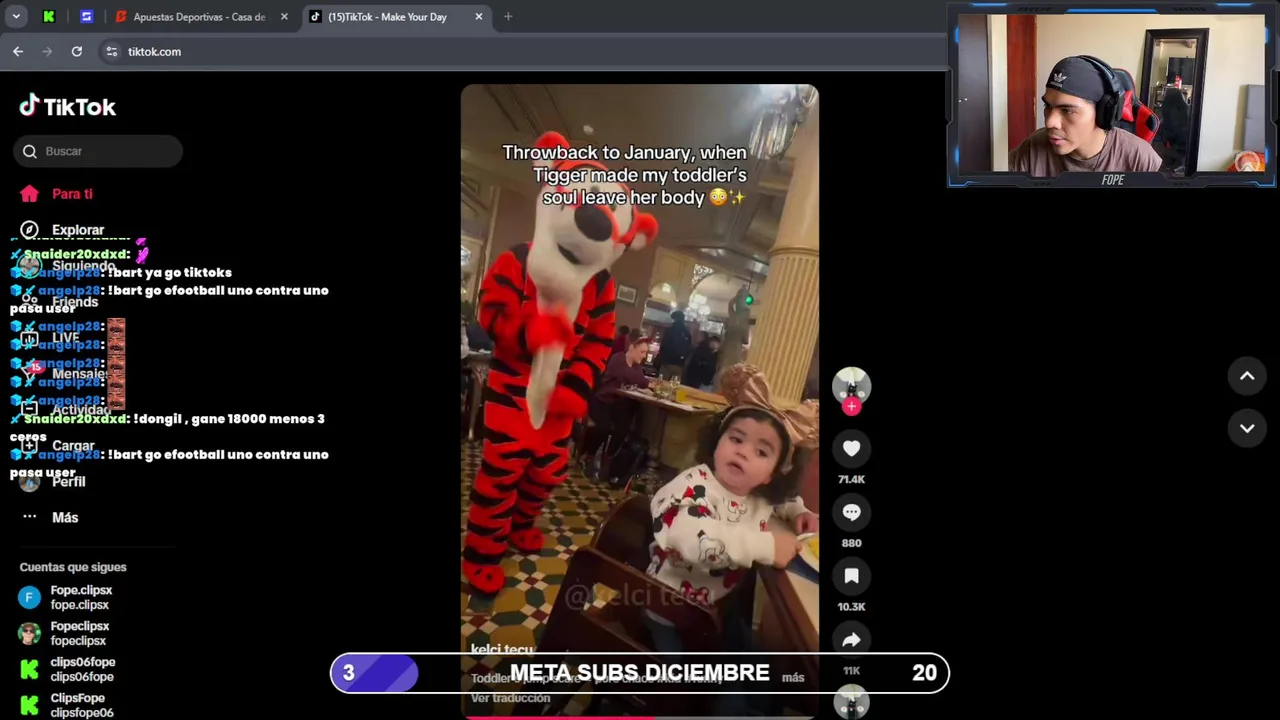Screen dimensions: 1280x720
Task: Click the browser forward arrow
Action: click(x=47, y=51)
